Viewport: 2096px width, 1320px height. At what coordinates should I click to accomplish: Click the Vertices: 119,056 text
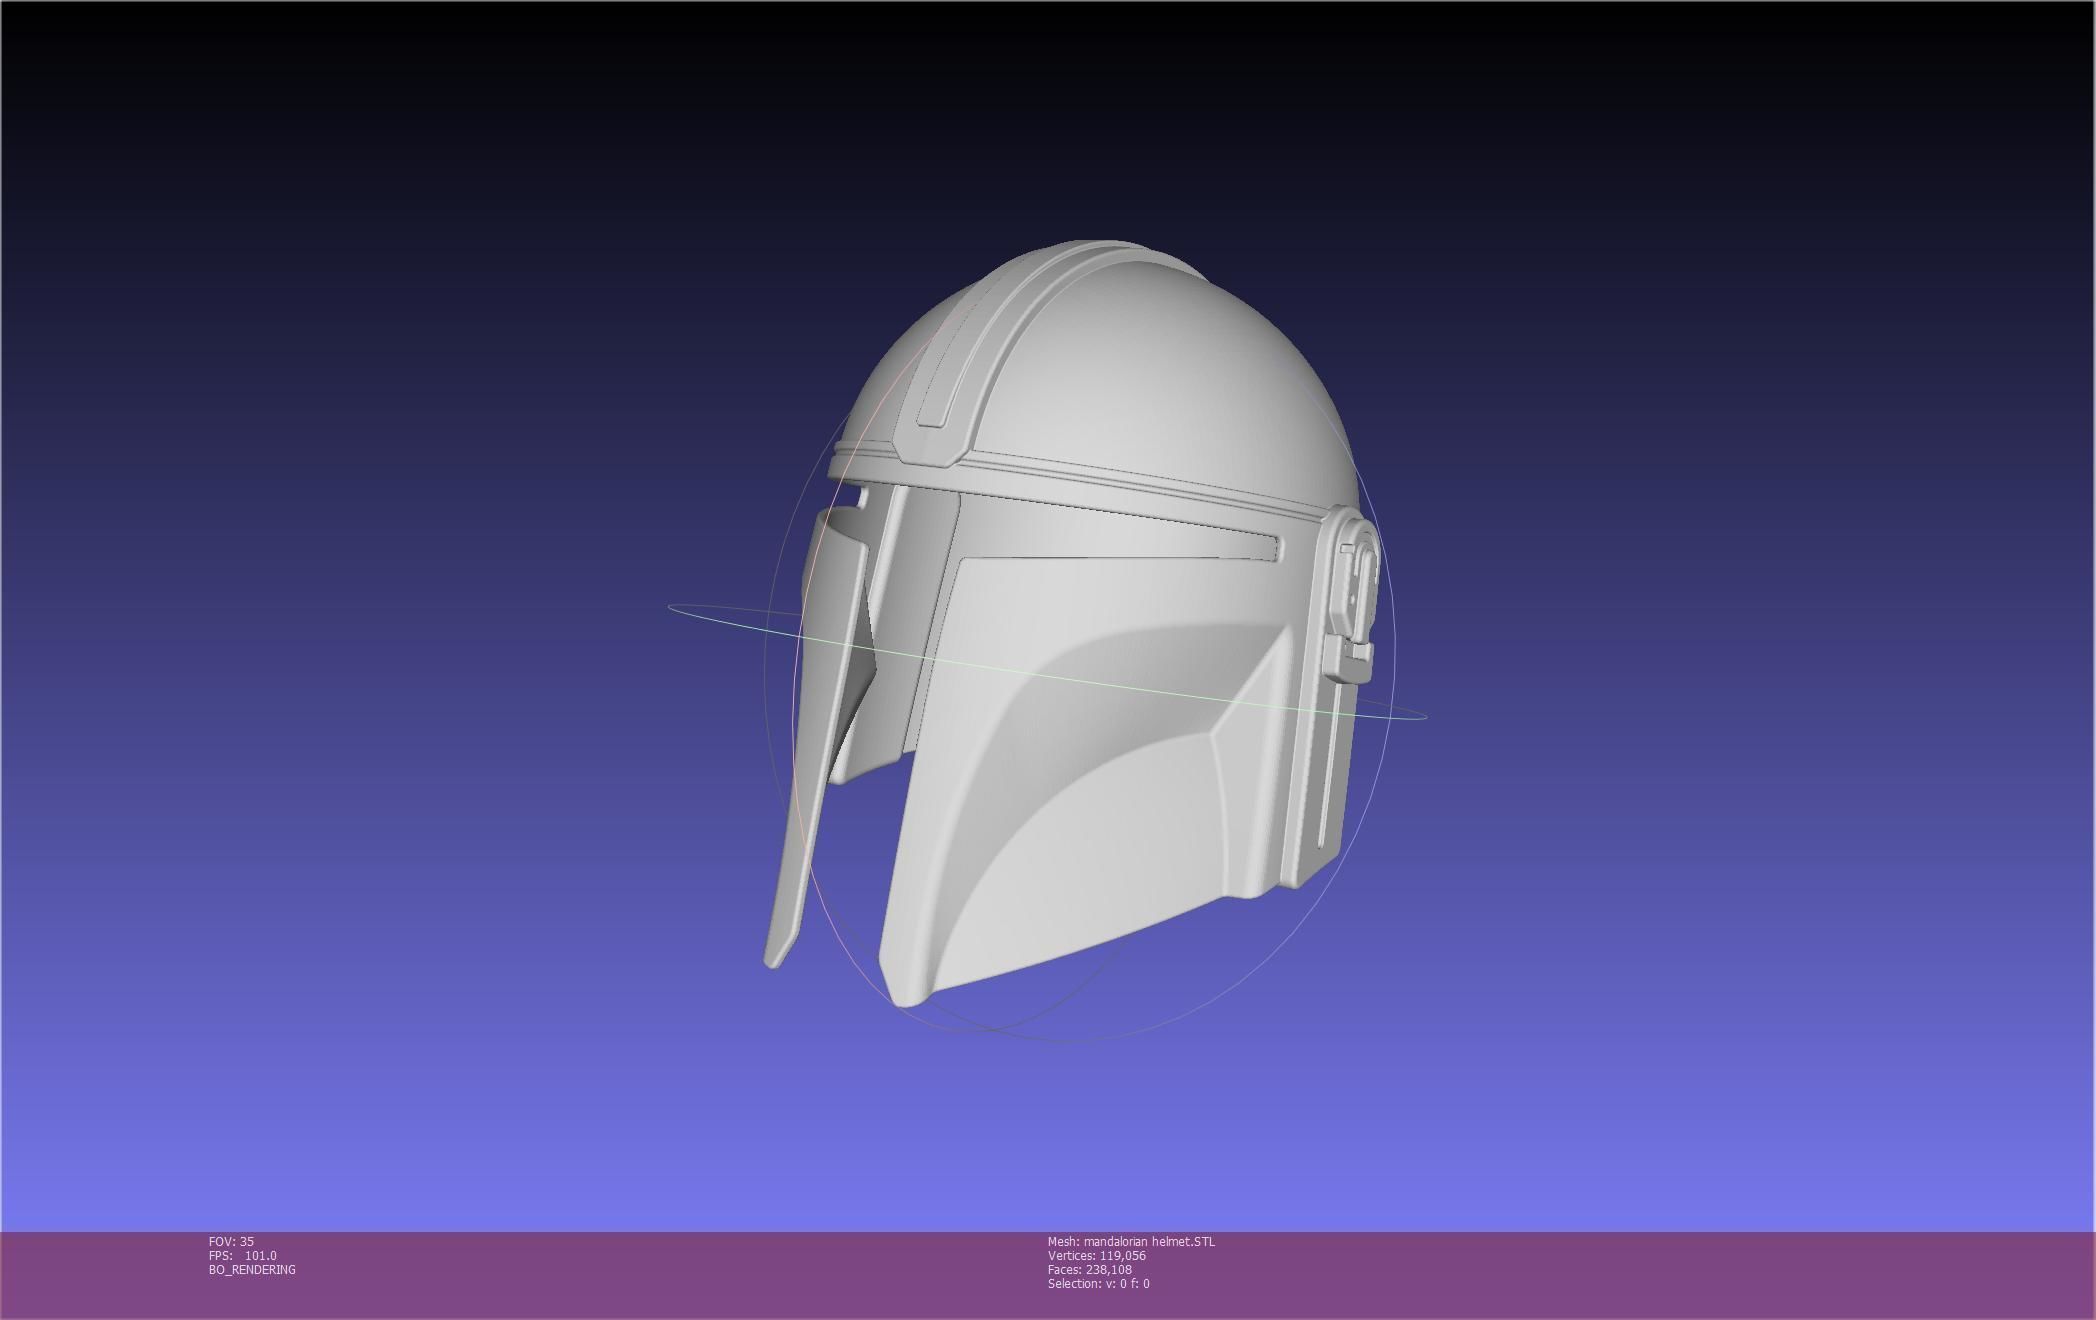[x=1096, y=1255]
